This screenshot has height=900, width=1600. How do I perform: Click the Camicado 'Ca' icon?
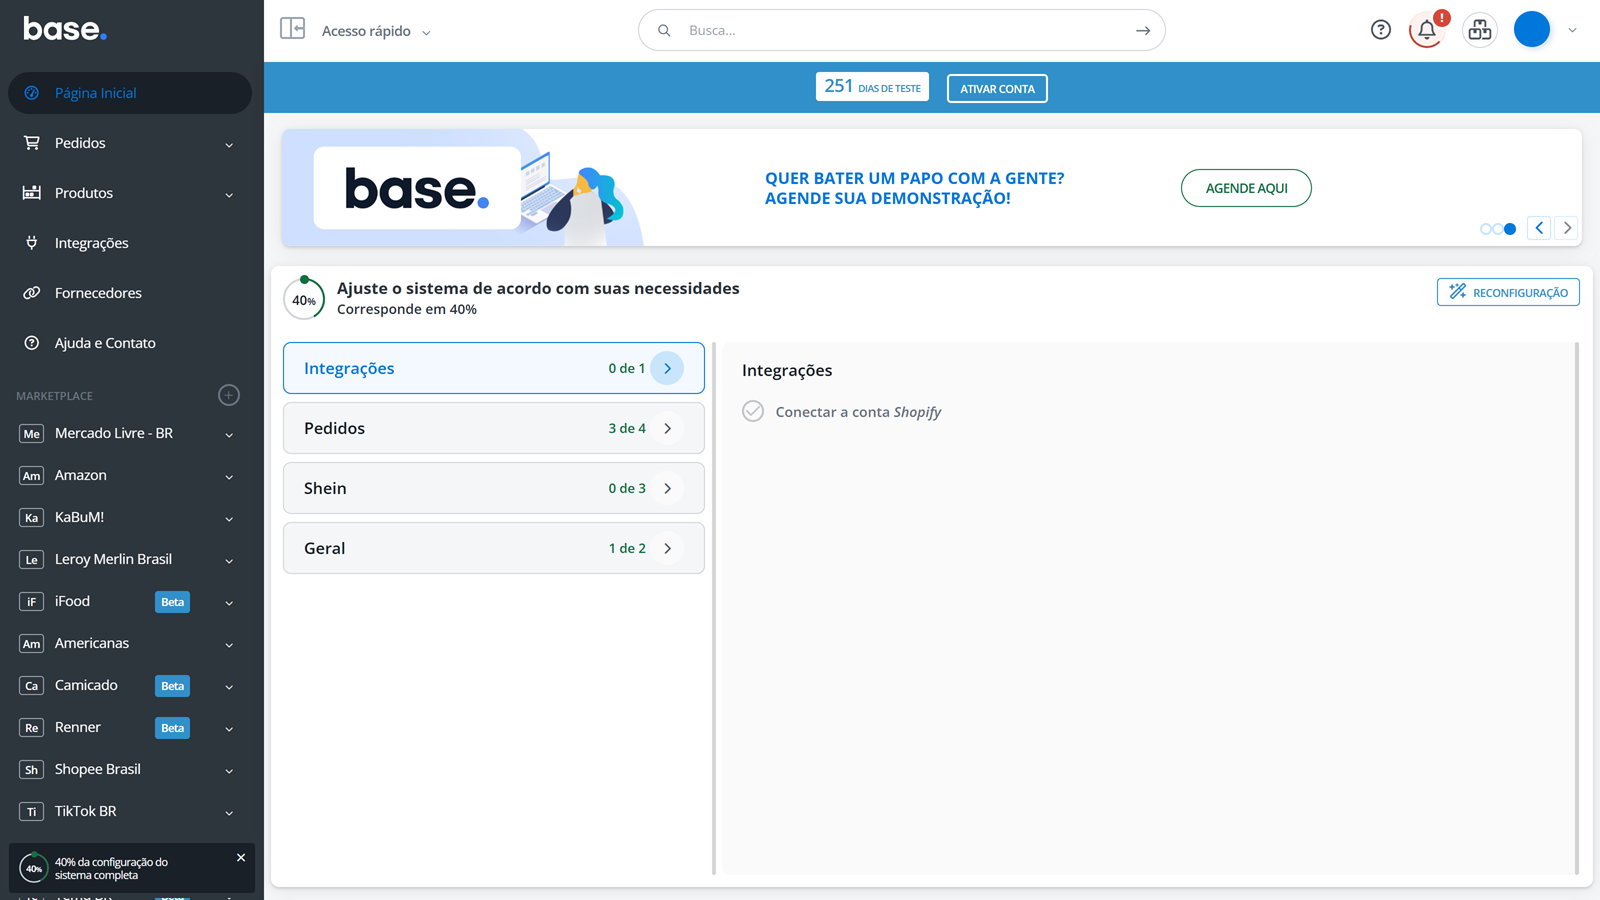click(x=32, y=685)
